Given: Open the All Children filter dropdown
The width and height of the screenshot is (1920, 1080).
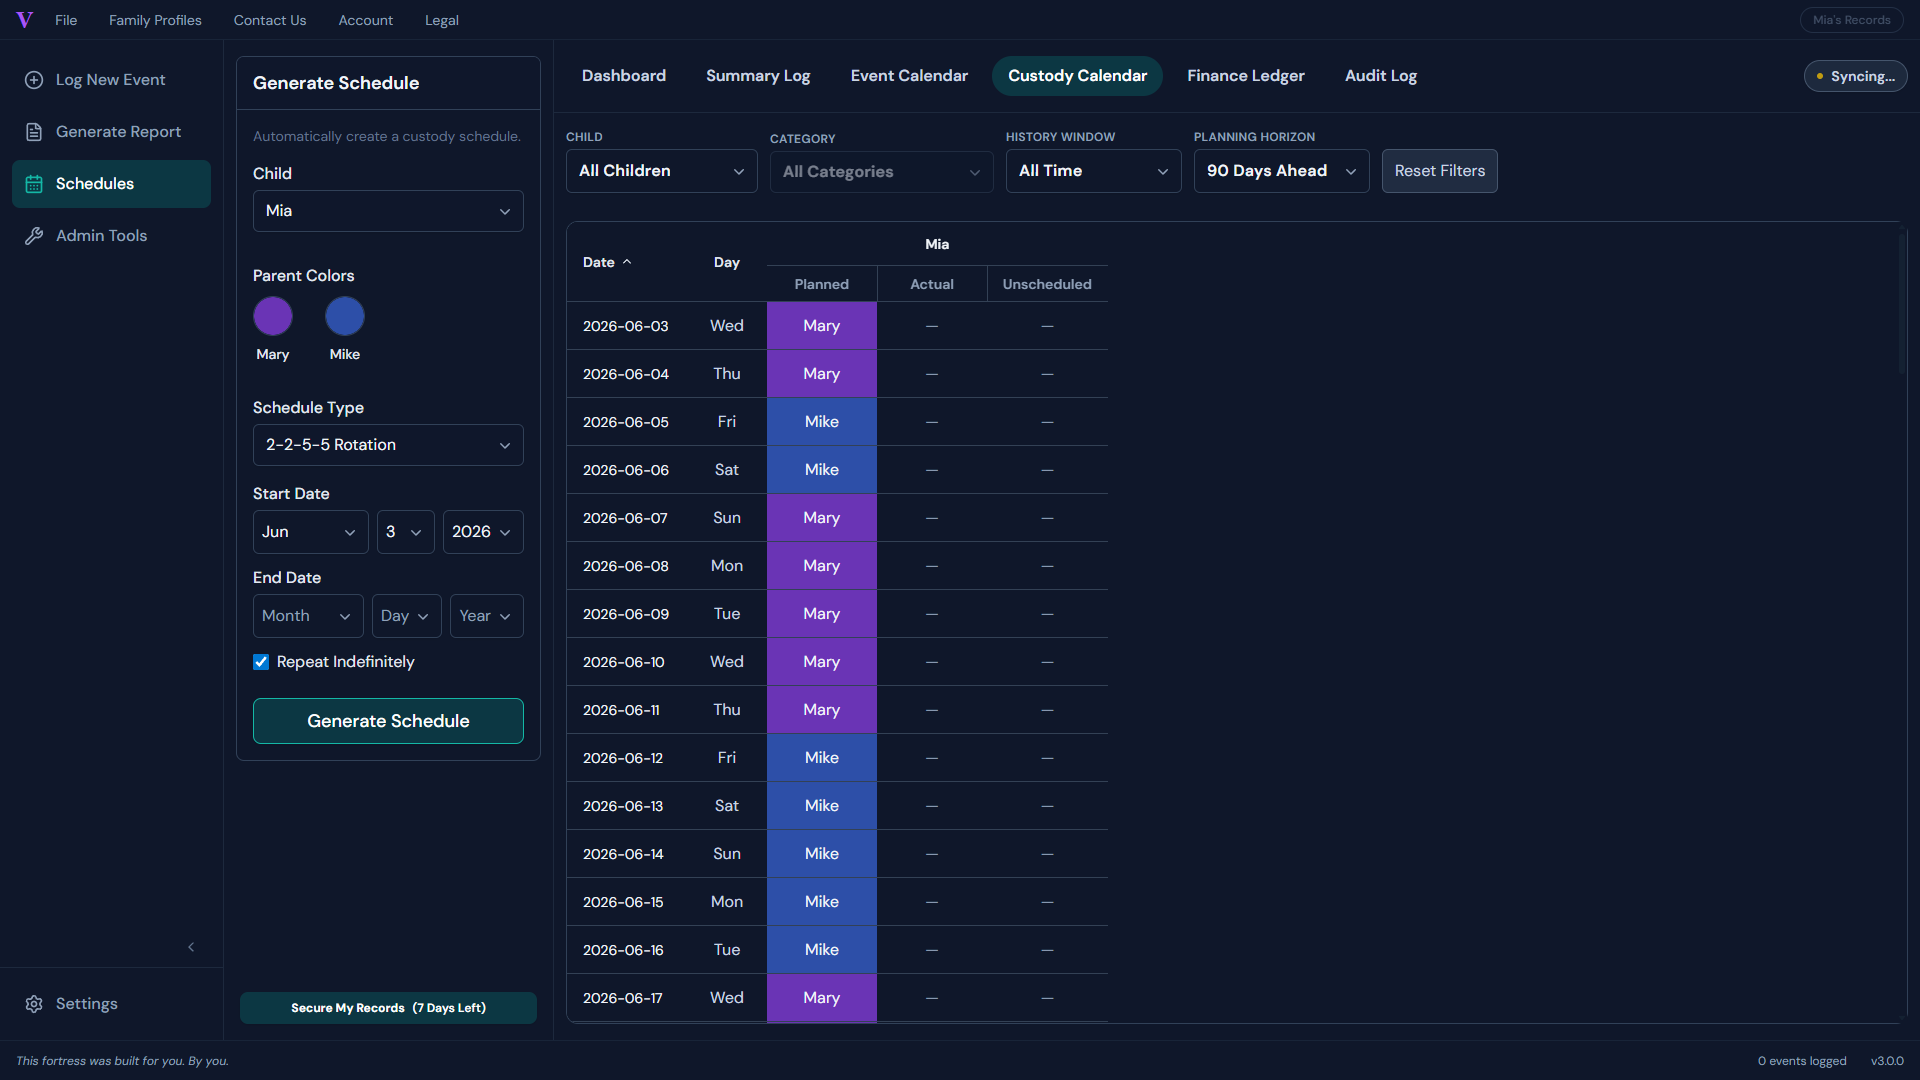Looking at the screenshot, I should pos(661,171).
